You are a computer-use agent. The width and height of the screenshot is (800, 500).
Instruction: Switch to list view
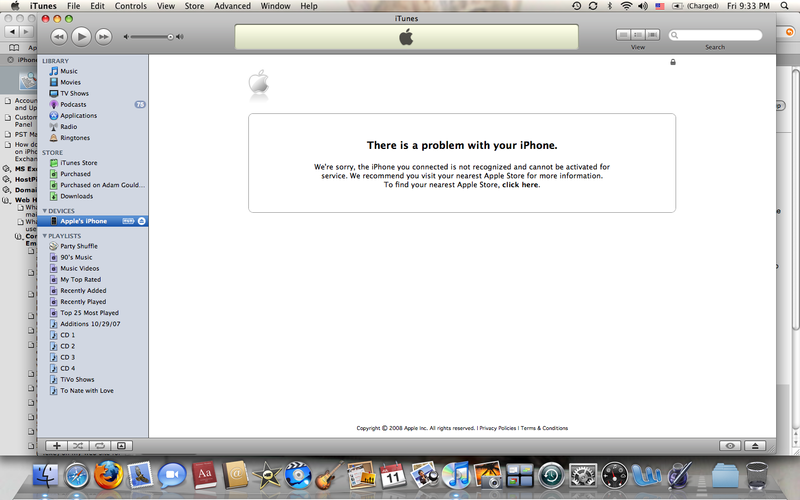pyautogui.click(x=623, y=35)
